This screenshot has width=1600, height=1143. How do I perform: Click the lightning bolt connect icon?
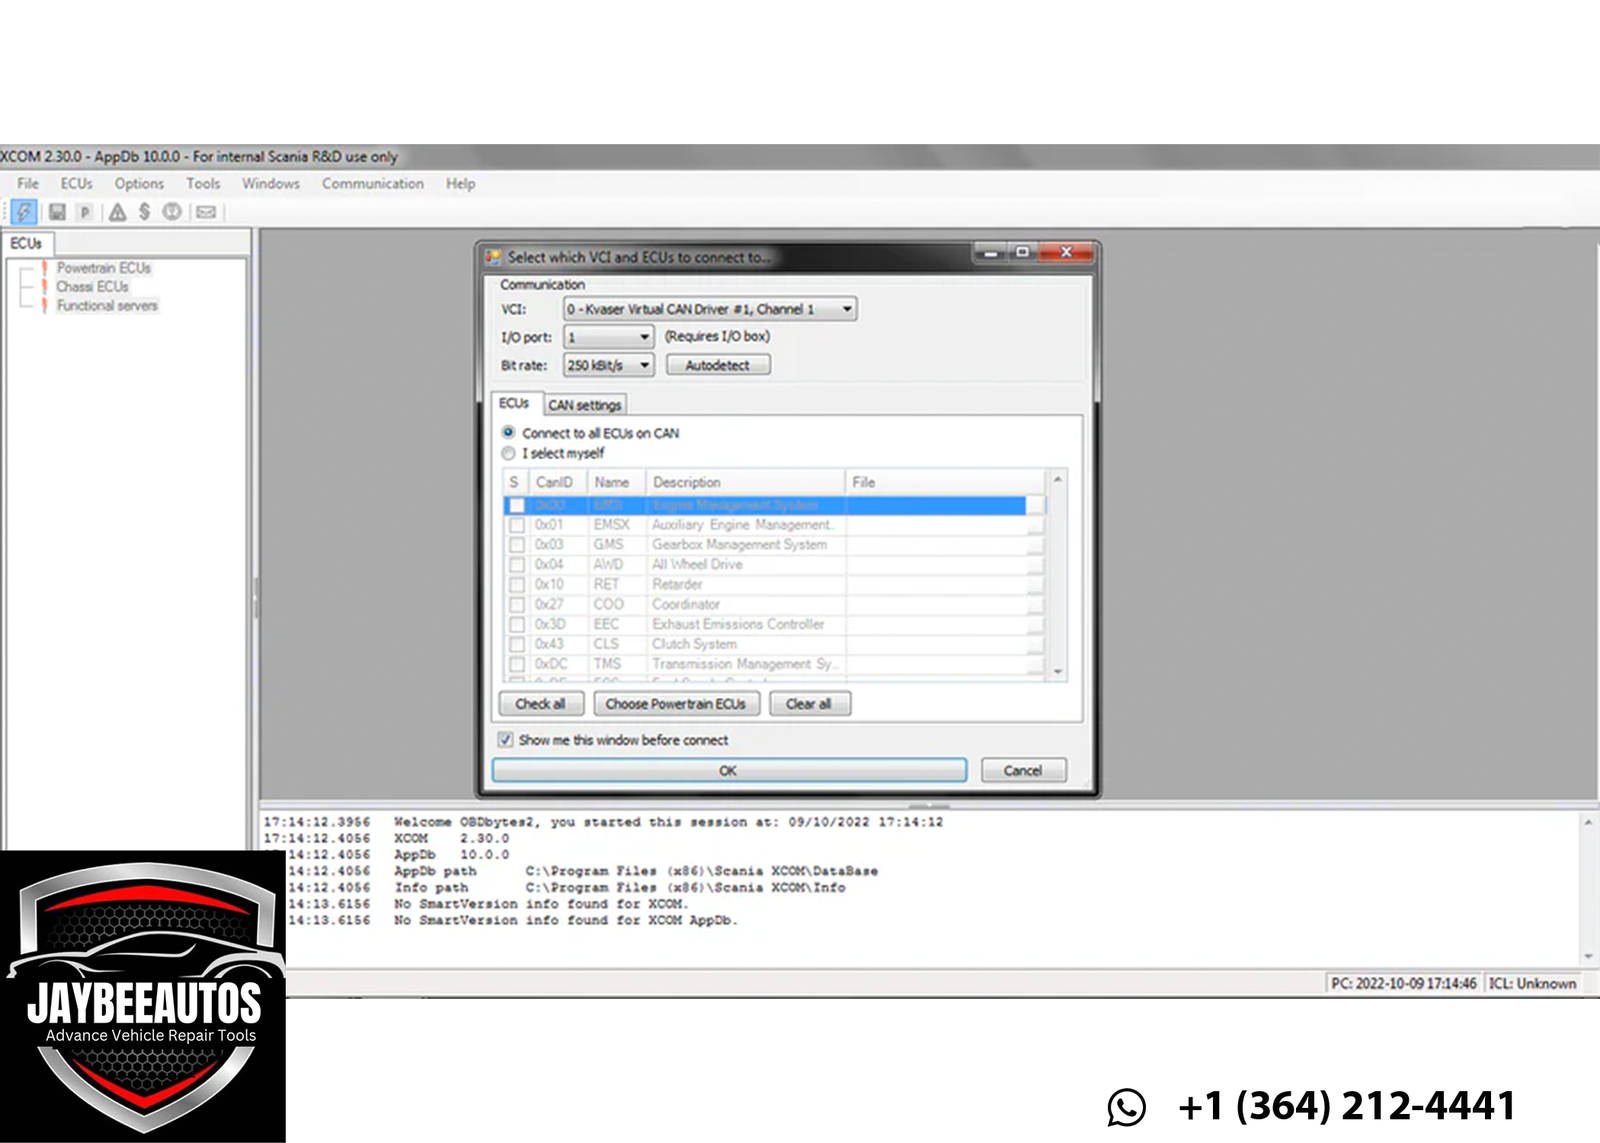click(24, 212)
